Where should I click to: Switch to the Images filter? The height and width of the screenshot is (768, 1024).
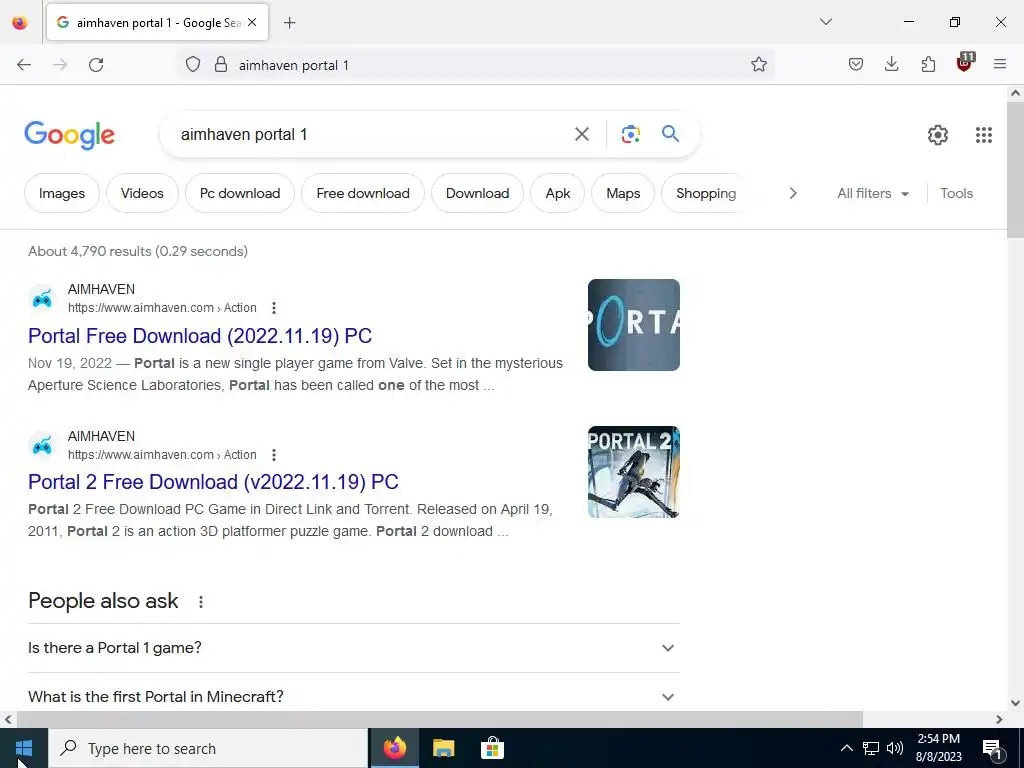[x=62, y=193]
